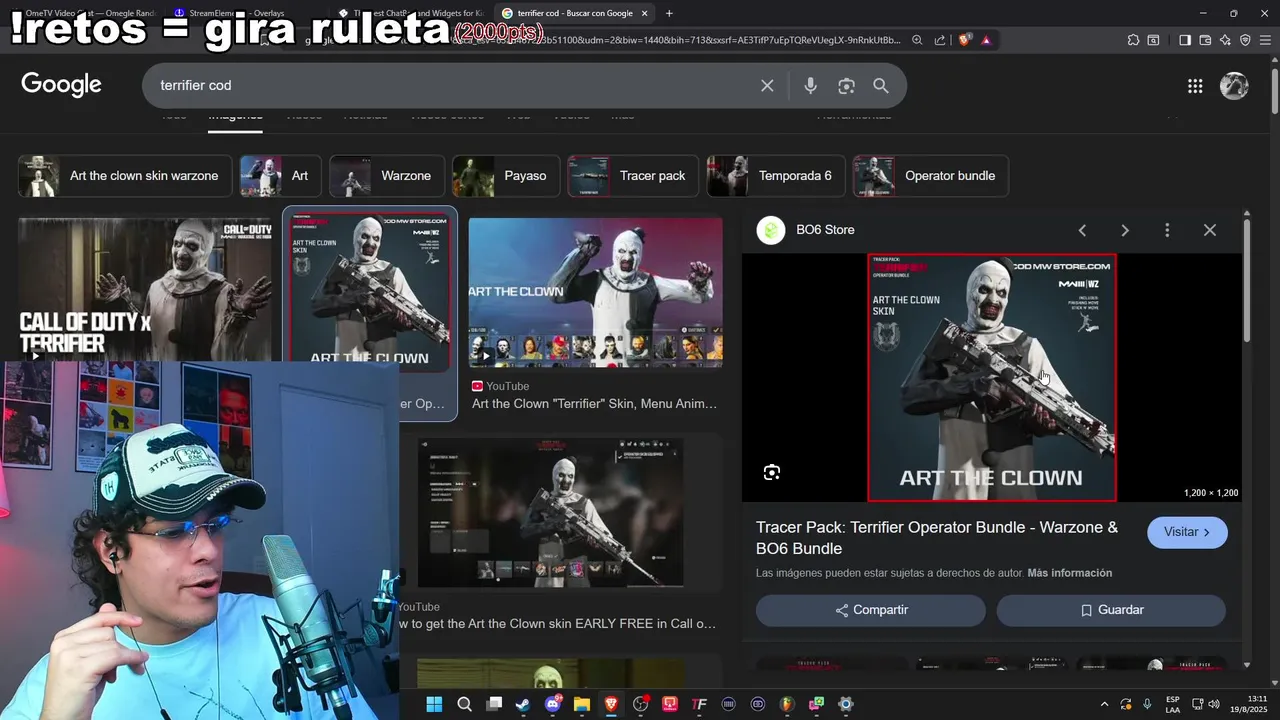Open Brave Rewards triangle icon
This screenshot has height=720, width=1280.
click(x=986, y=40)
